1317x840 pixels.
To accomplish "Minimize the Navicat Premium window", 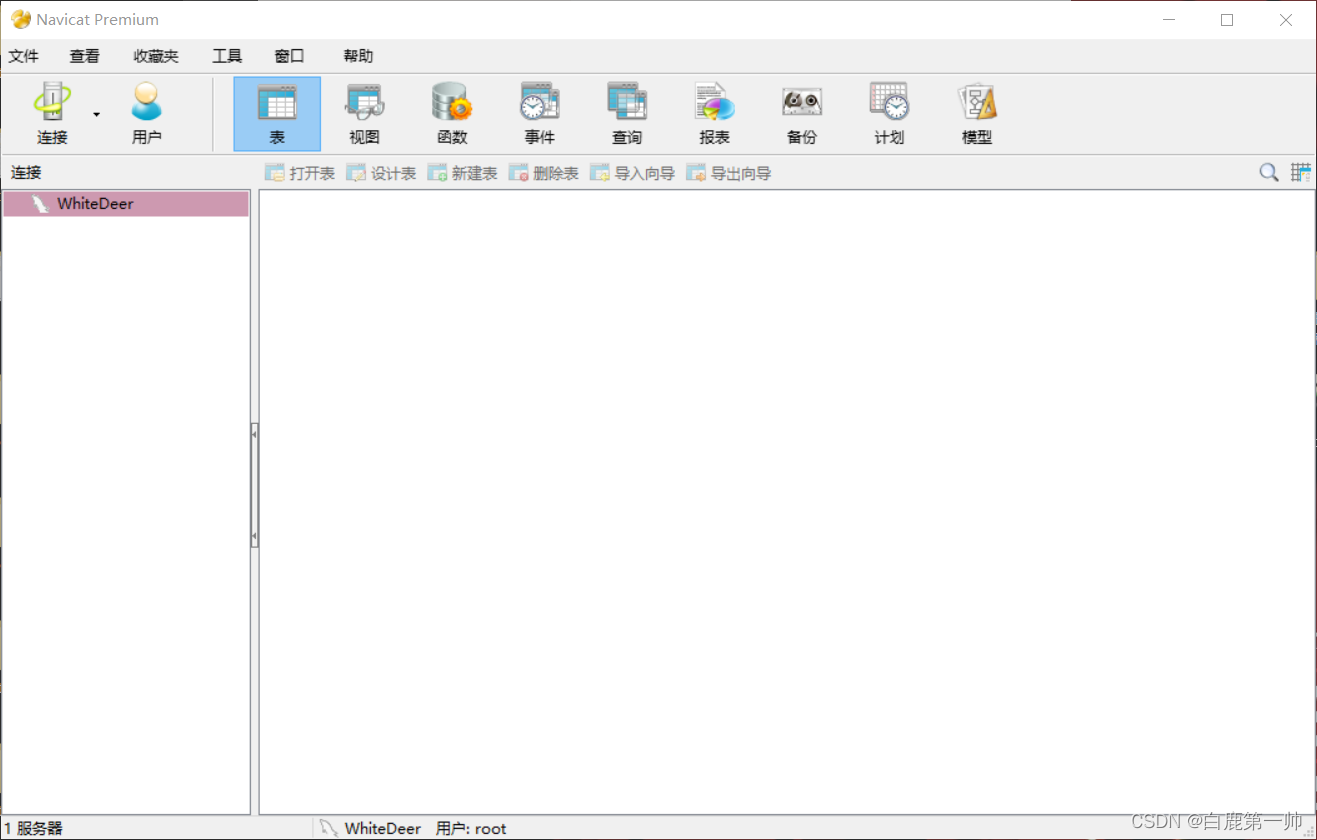I will tap(1168, 20).
